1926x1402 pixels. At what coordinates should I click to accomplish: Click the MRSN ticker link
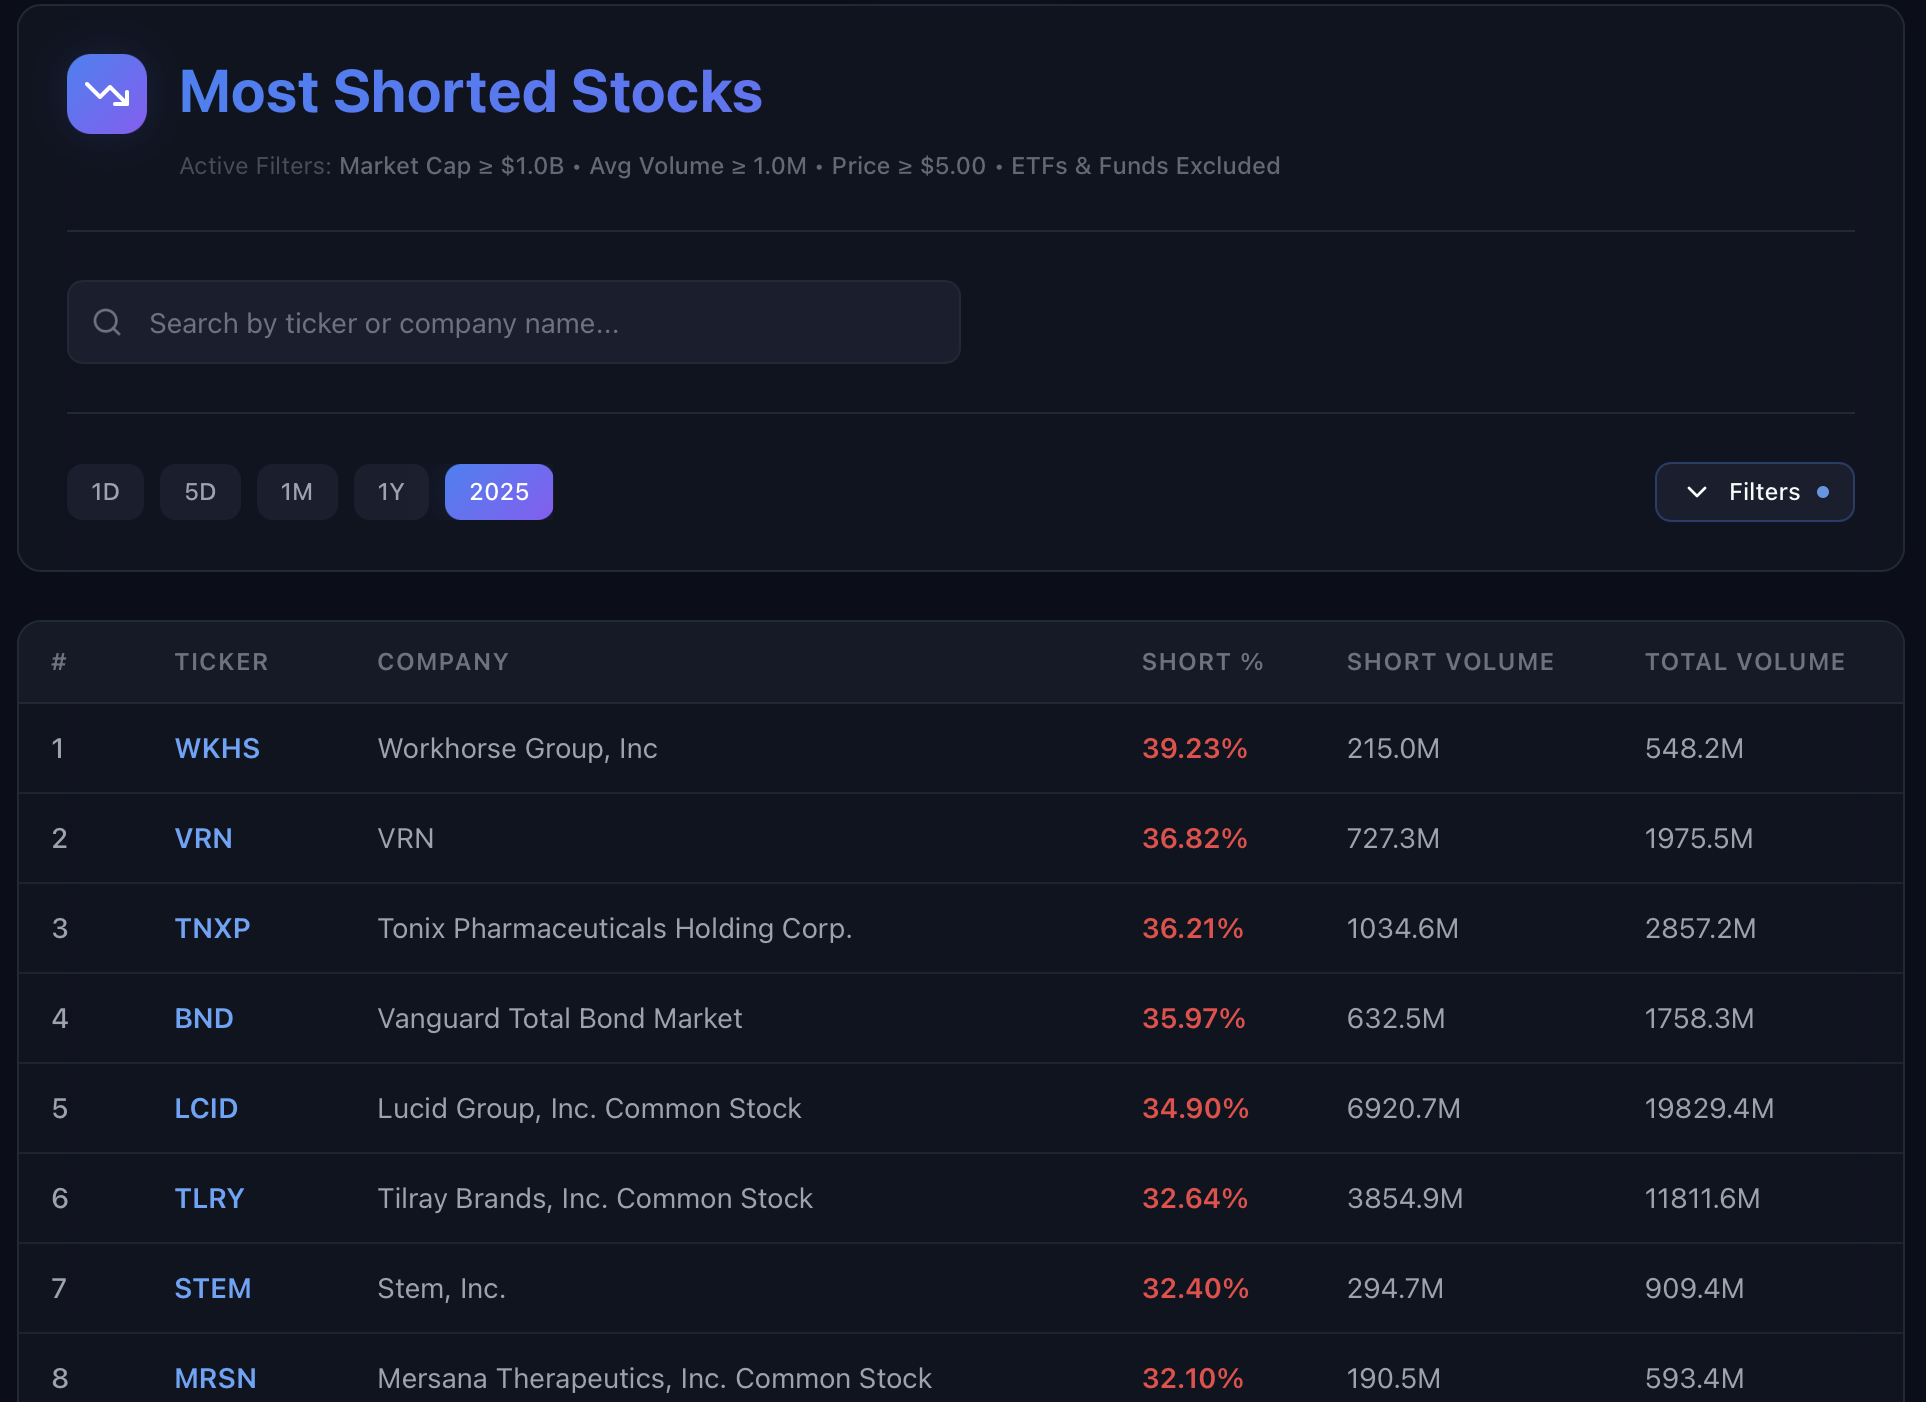pos(215,1378)
